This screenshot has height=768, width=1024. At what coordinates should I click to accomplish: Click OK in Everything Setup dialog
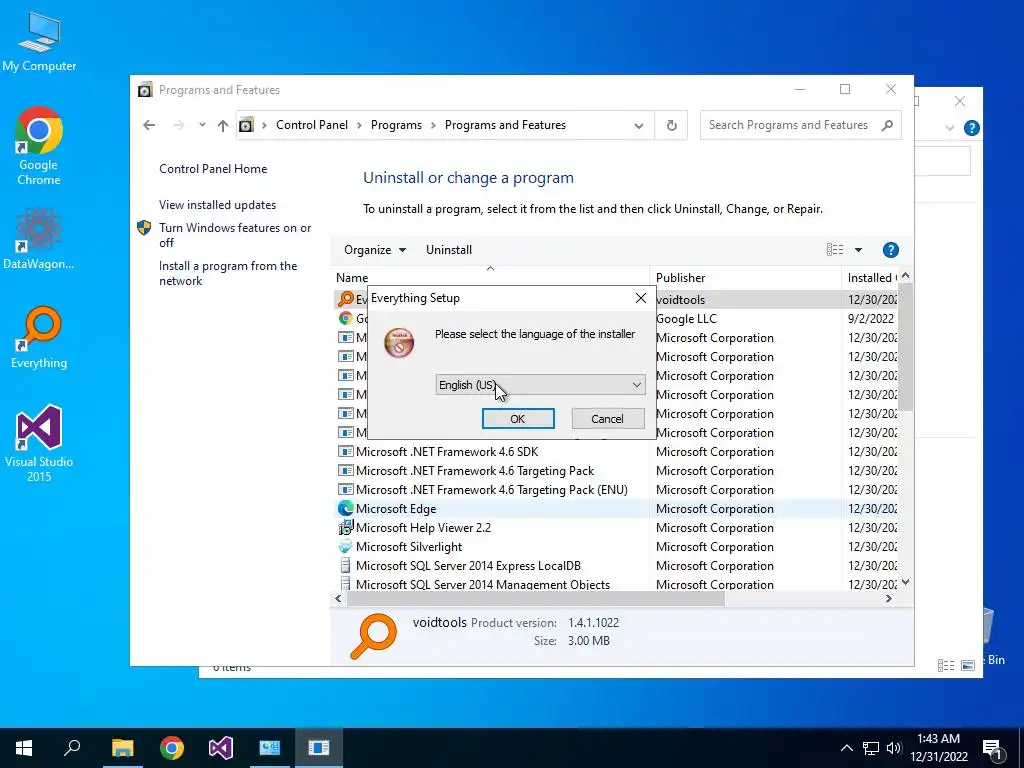518,419
